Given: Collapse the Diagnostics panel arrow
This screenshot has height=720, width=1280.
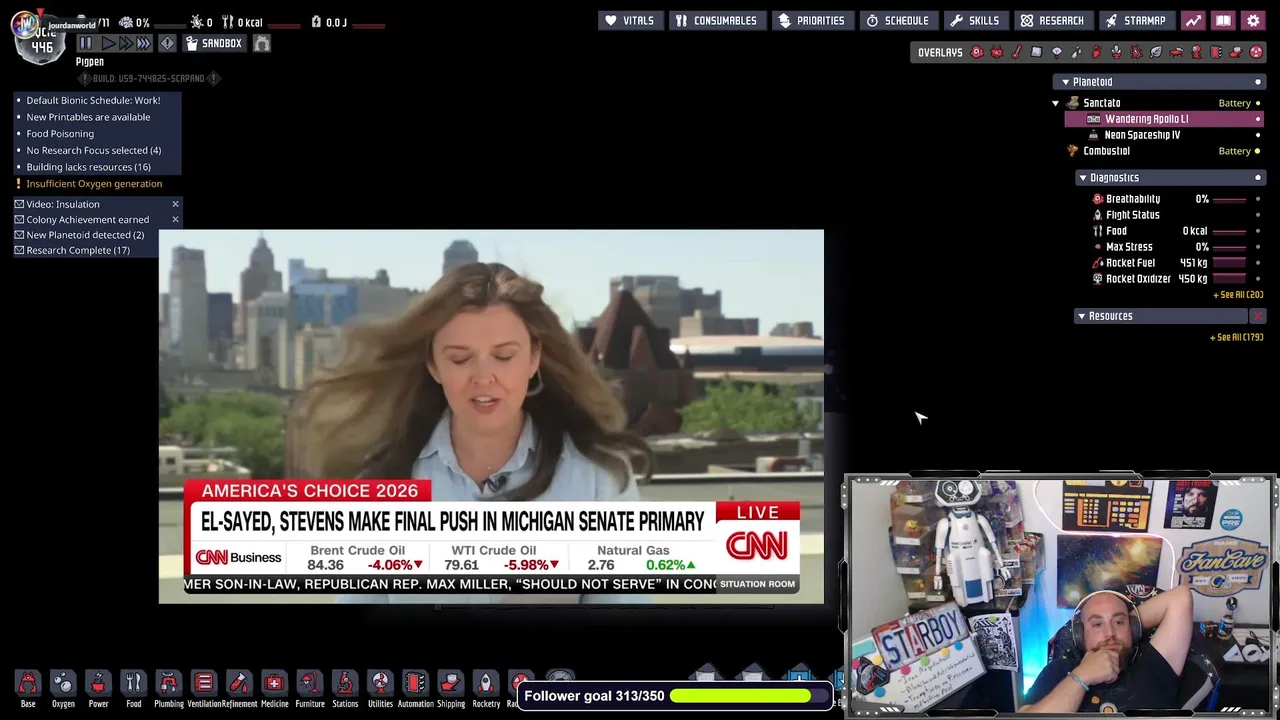Looking at the screenshot, I should [x=1081, y=178].
